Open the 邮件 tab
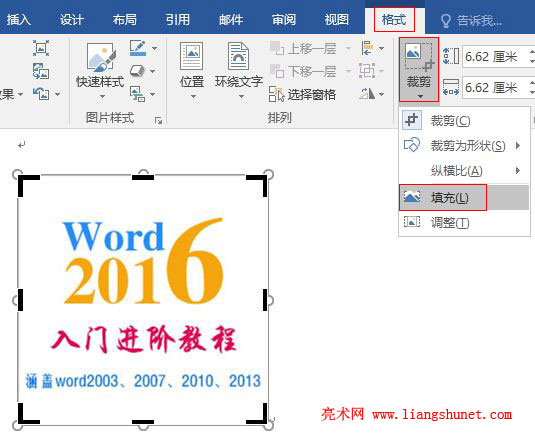535x439 pixels. click(231, 20)
